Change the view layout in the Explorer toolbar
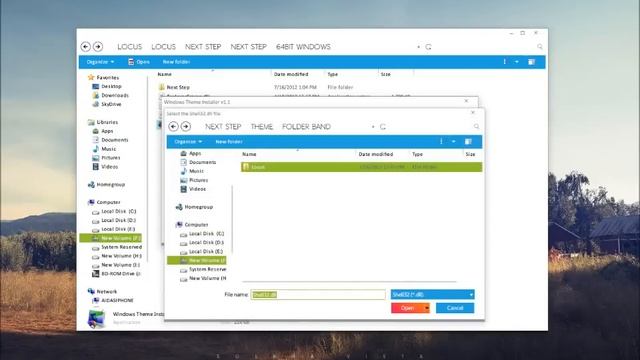The width and height of the screenshot is (640, 360). (505, 62)
